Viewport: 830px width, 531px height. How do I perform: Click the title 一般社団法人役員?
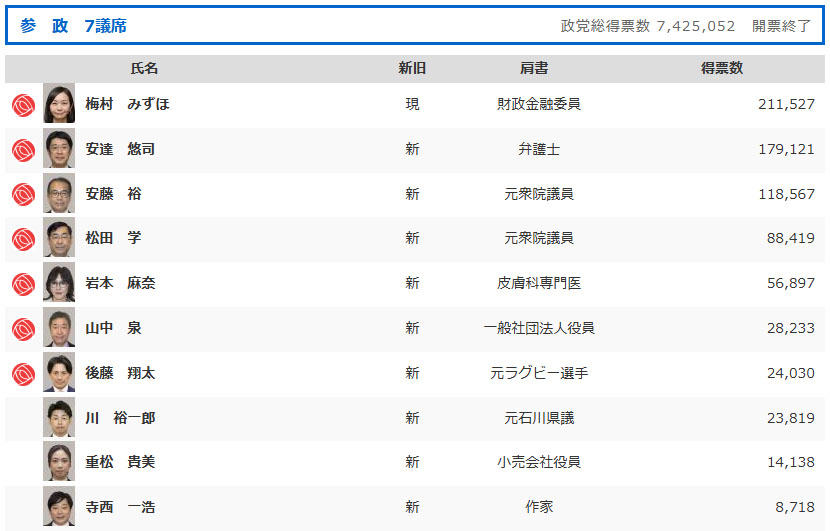pyautogui.click(x=539, y=328)
